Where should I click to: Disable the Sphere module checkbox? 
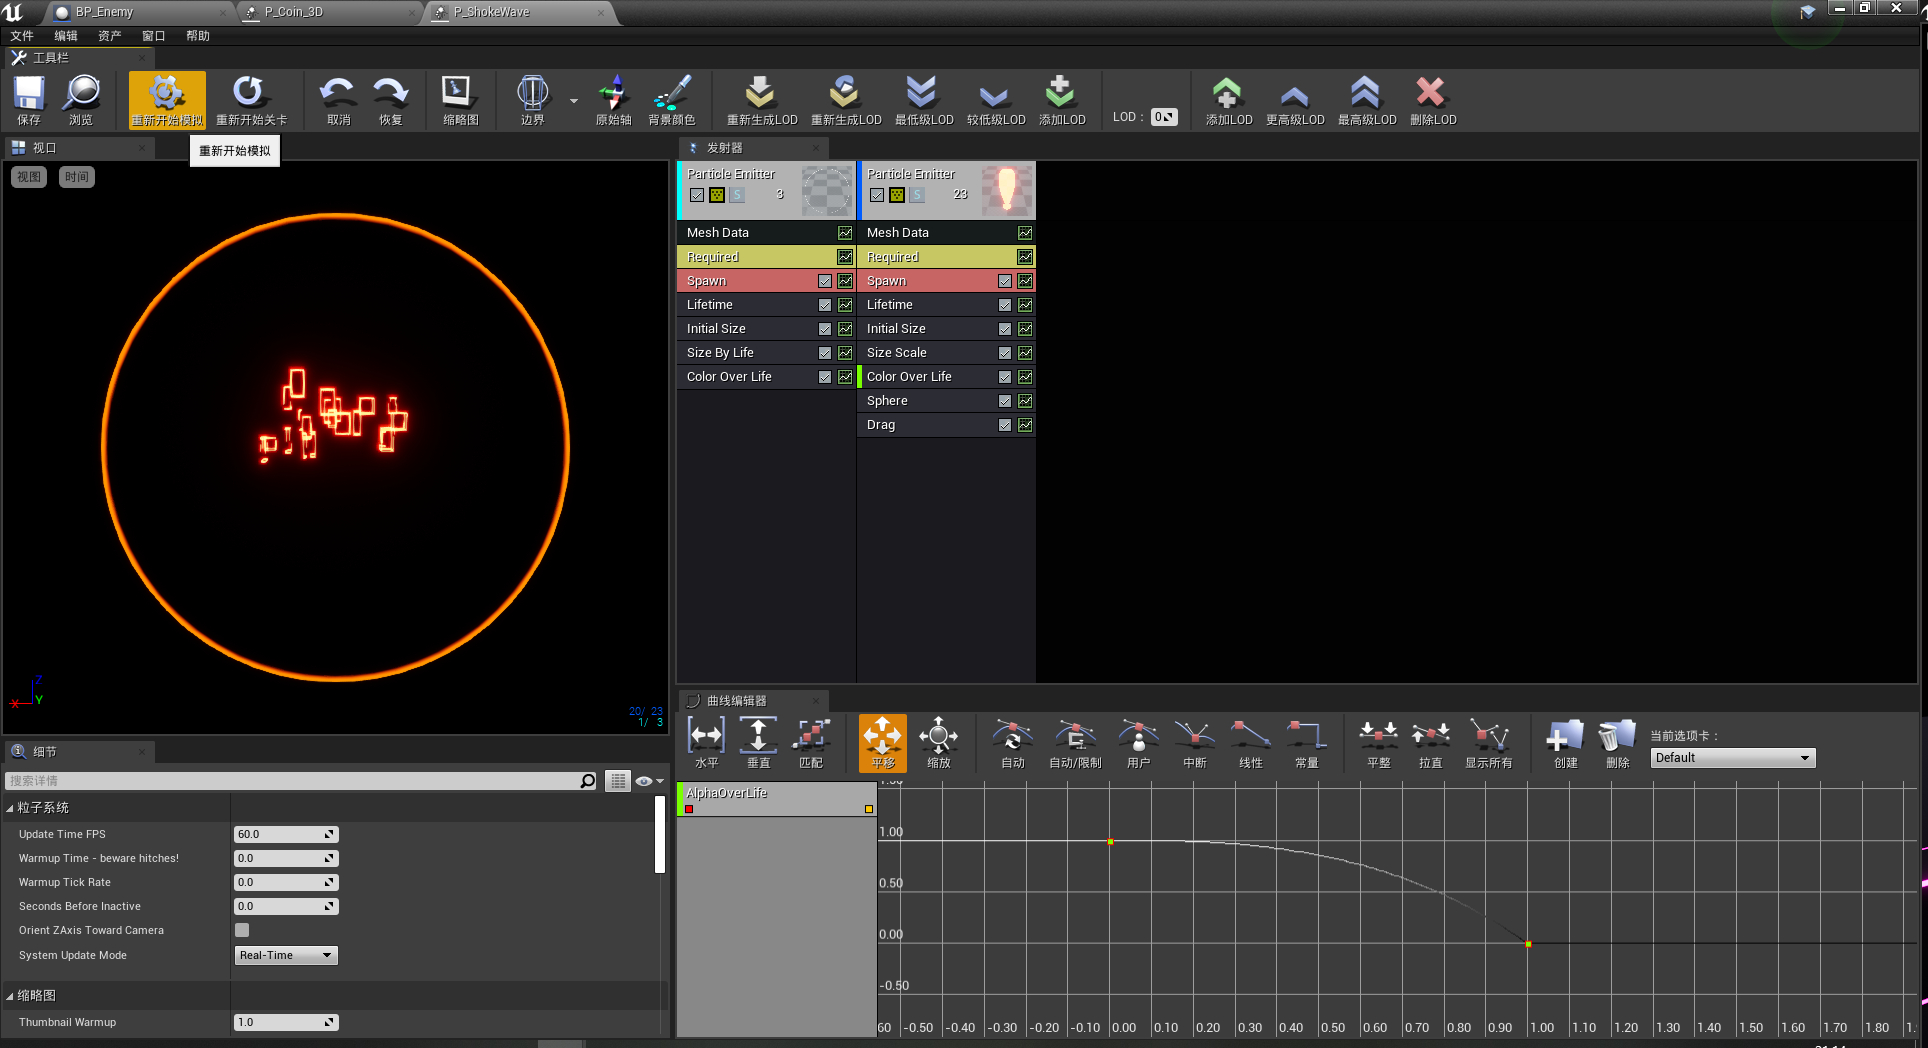point(1005,401)
